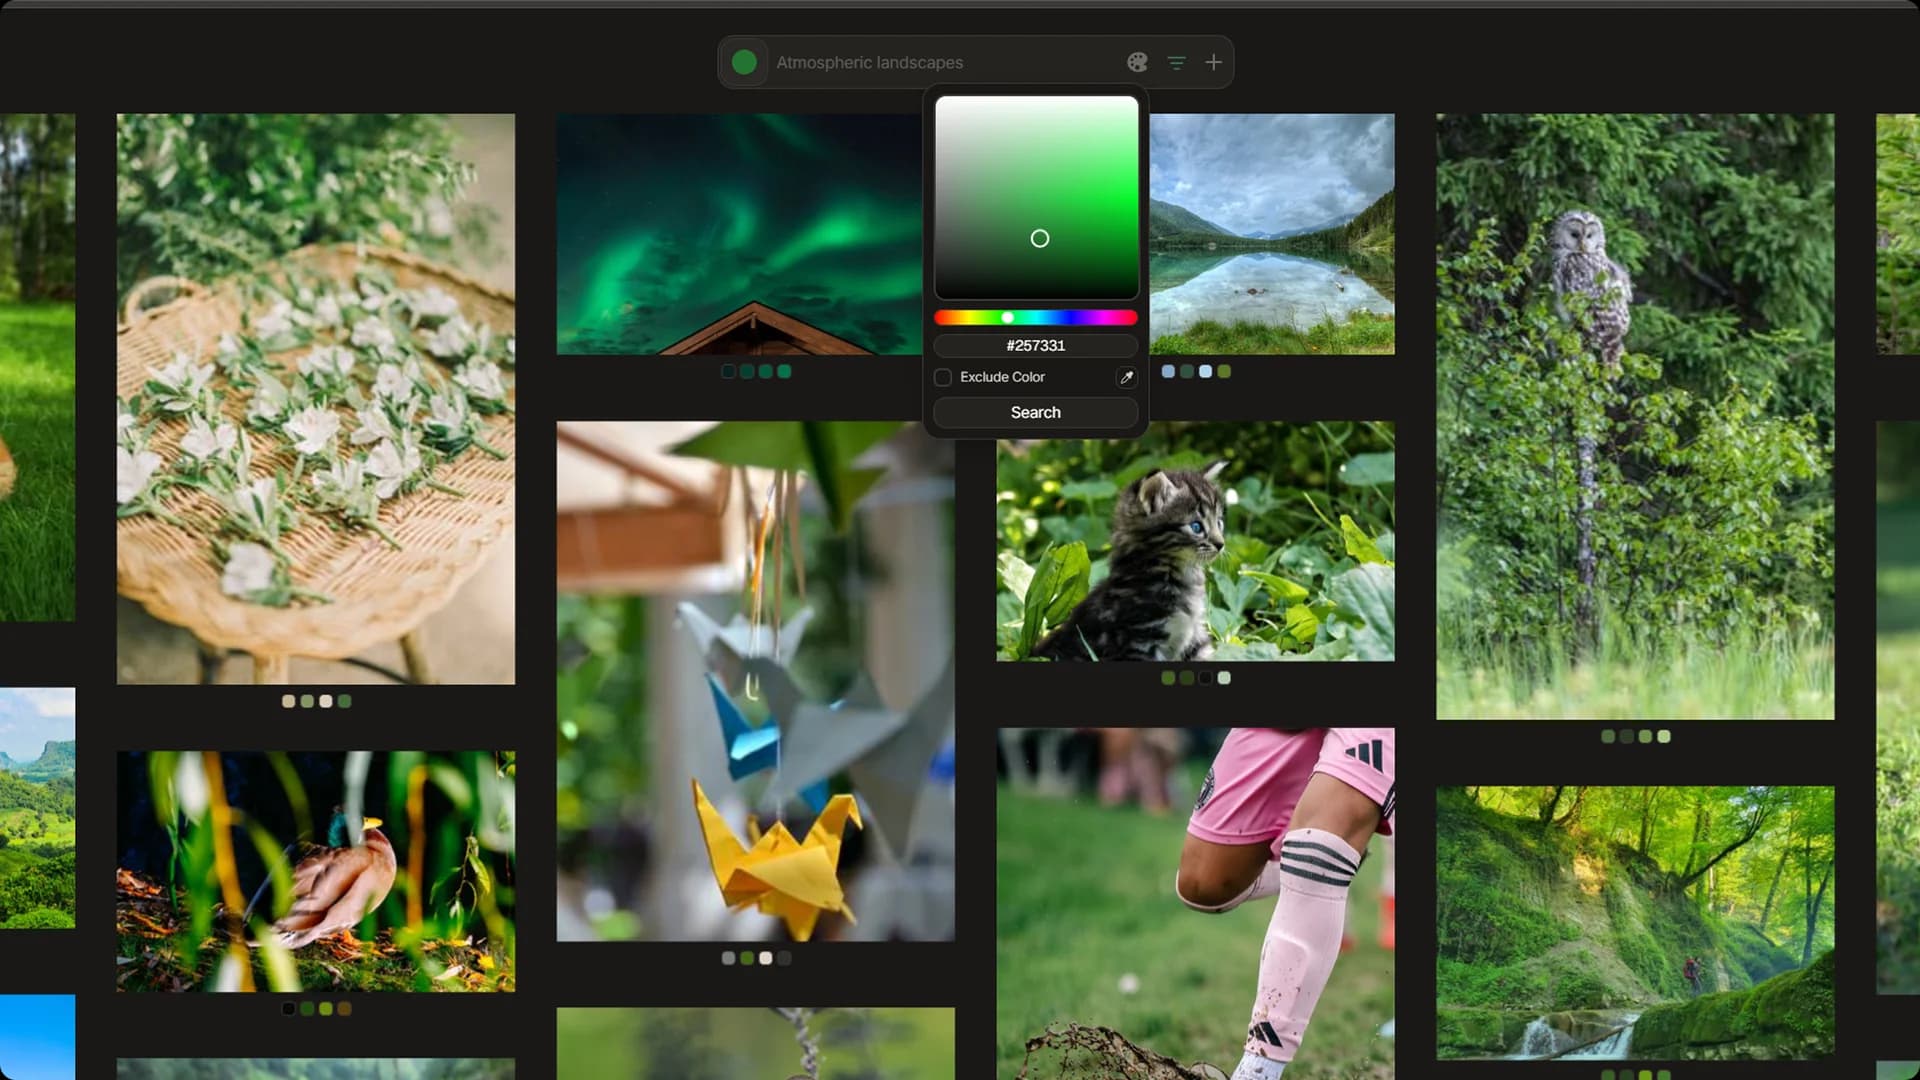This screenshot has height=1080, width=1920.
Task: Open the pink soccer kit player photo
Action: [1195, 904]
